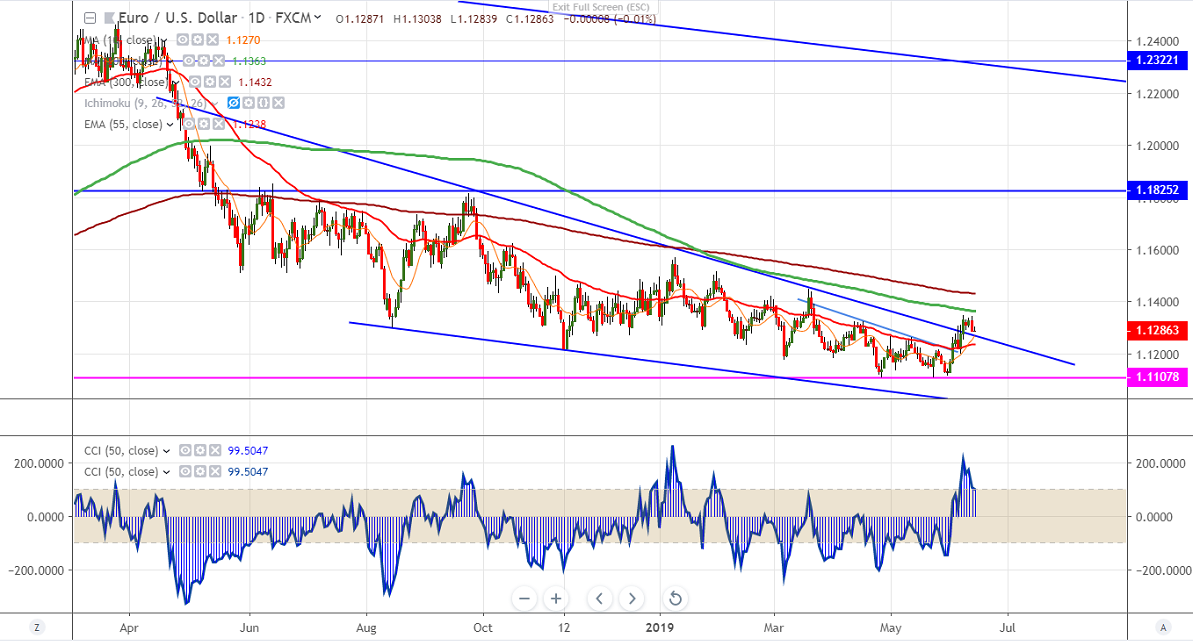Click the flag icon beside Euro / U.S. Dollar
Screen dimensions: 1193x644
point(110,18)
